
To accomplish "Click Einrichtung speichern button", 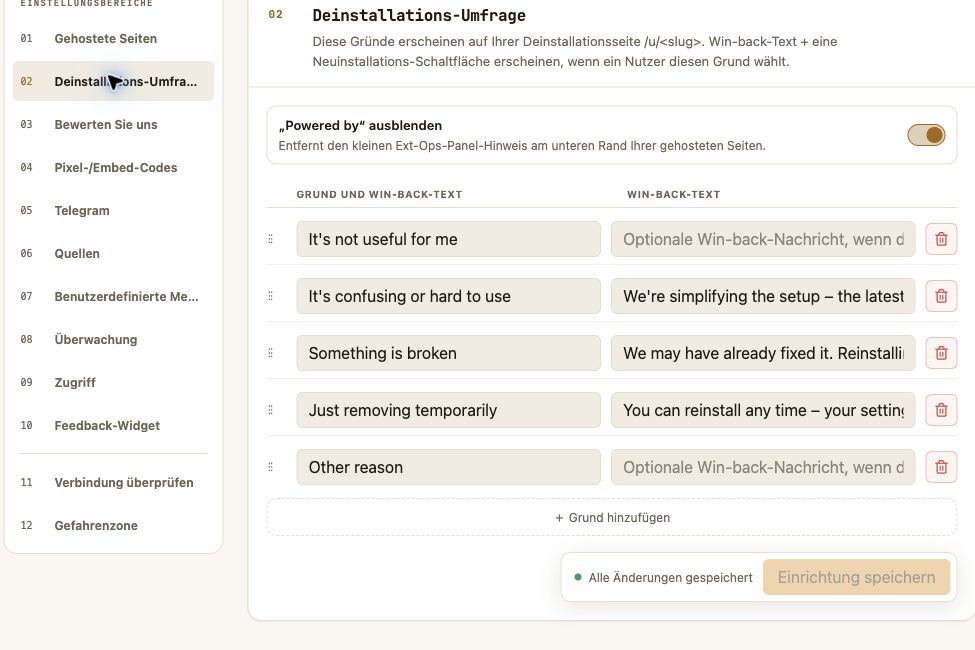I will tap(856, 577).
